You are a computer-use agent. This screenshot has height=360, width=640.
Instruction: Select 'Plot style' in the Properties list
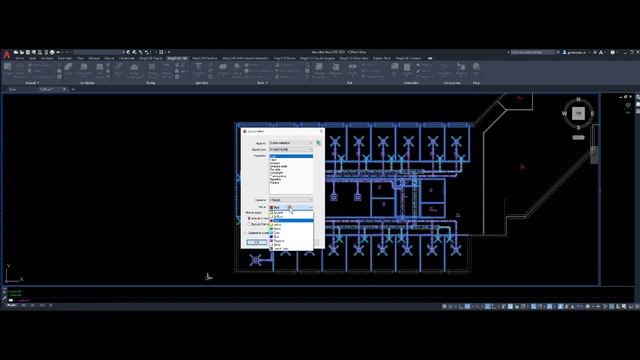coord(291,170)
